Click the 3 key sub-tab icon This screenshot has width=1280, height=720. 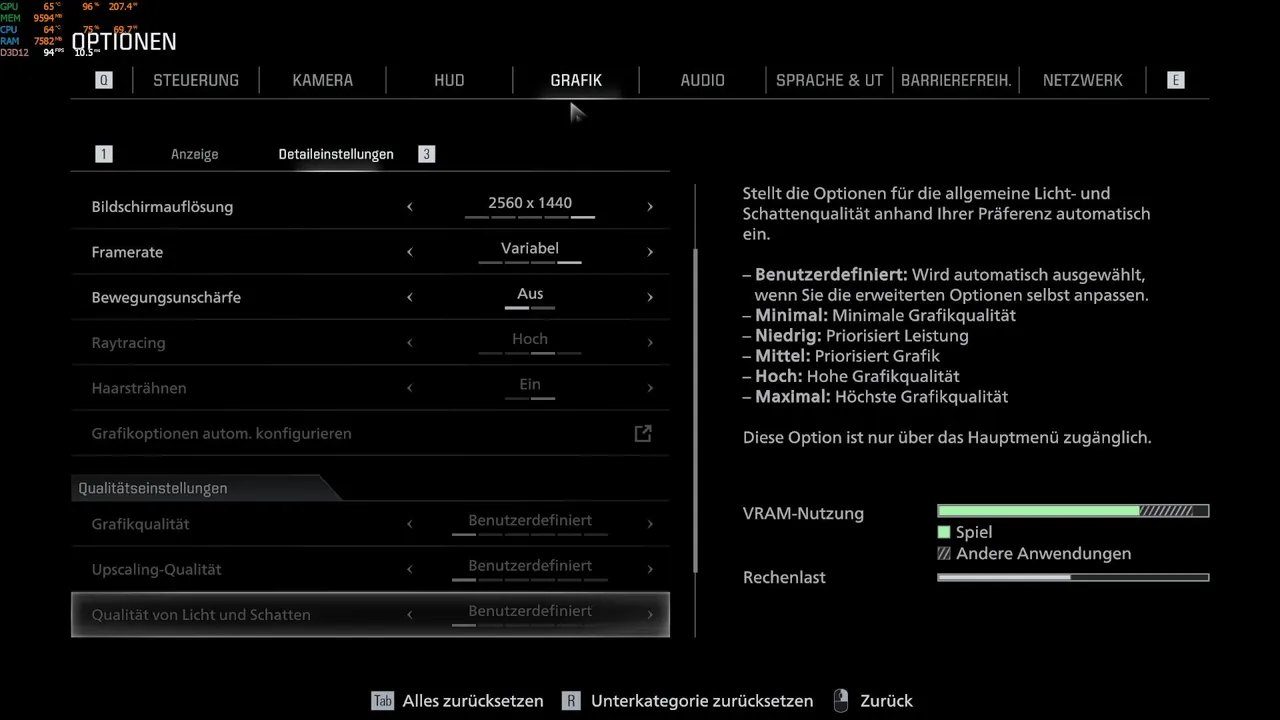pos(426,154)
